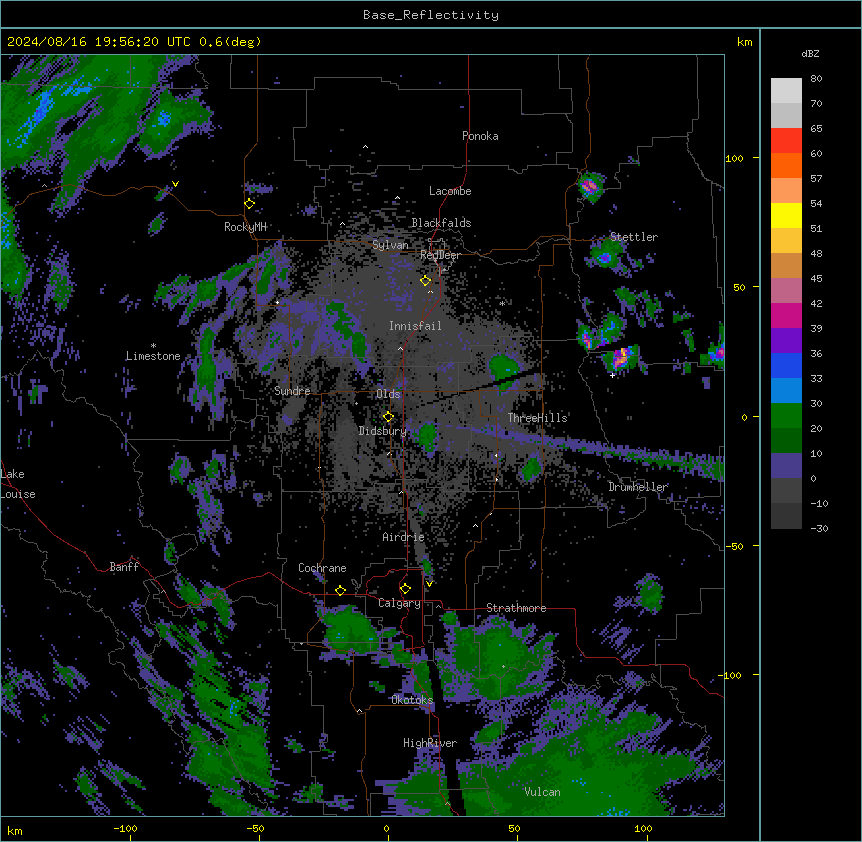
Task: Click the Olds town label
Action: (x=388, y=394)
